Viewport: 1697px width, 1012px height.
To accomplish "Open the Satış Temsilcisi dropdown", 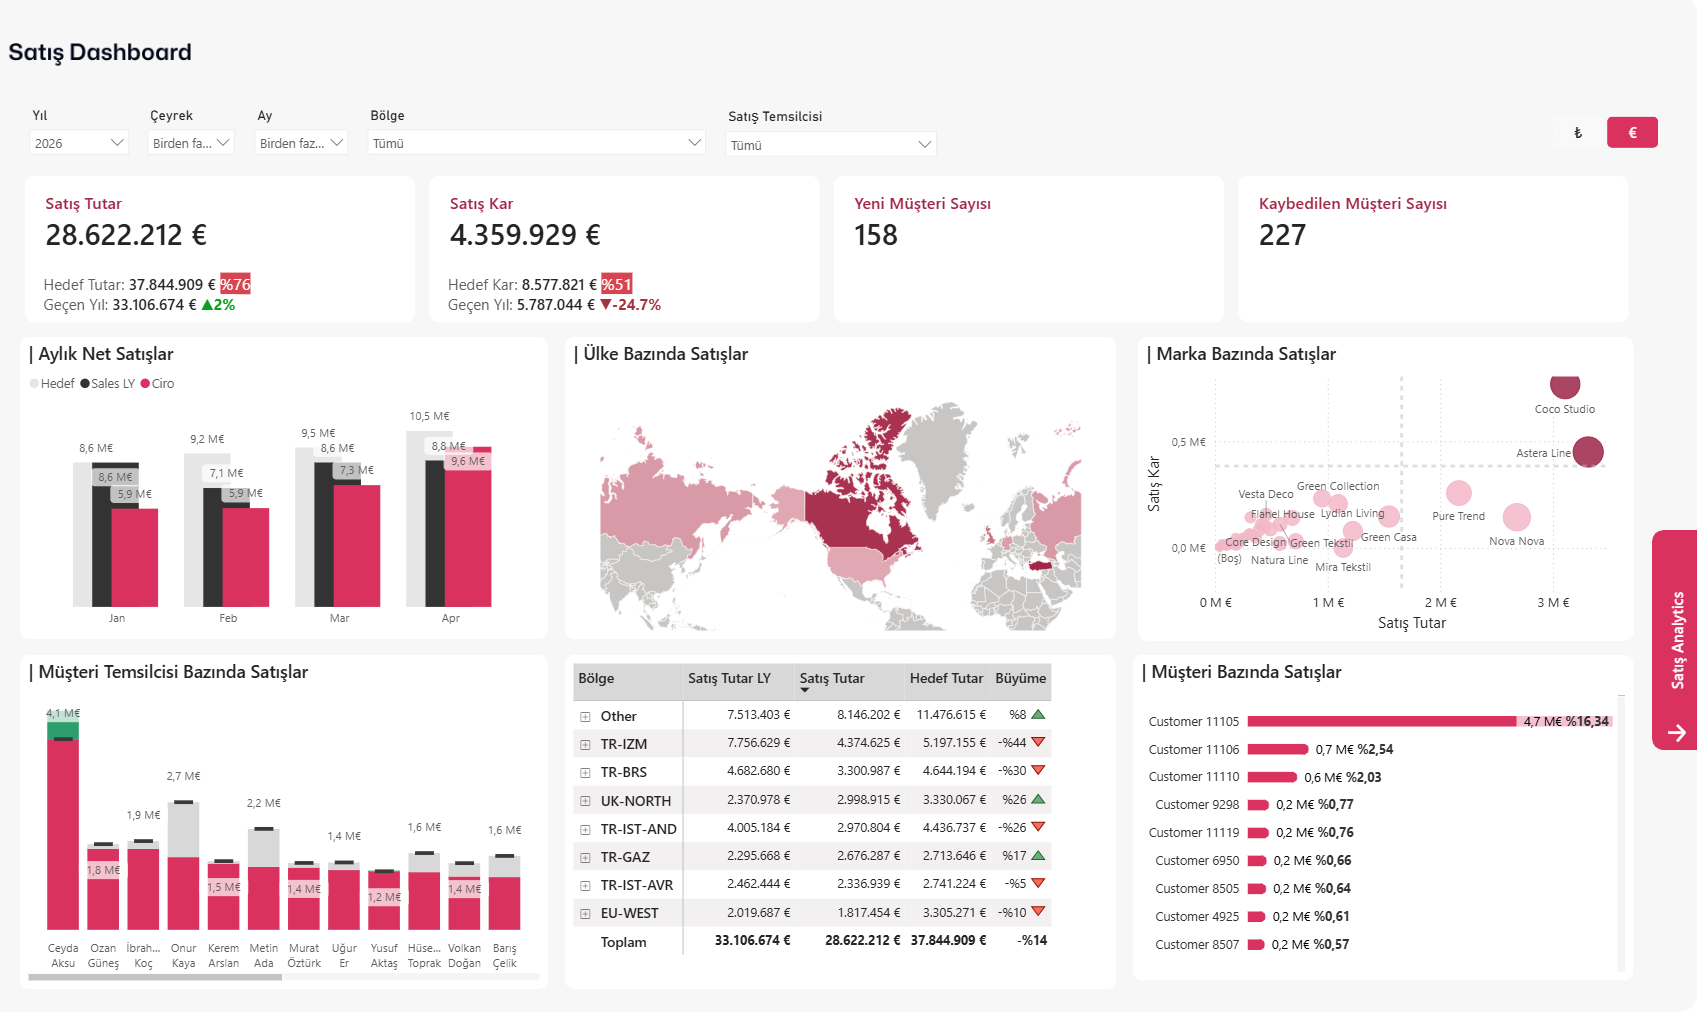I will point(831,145).
